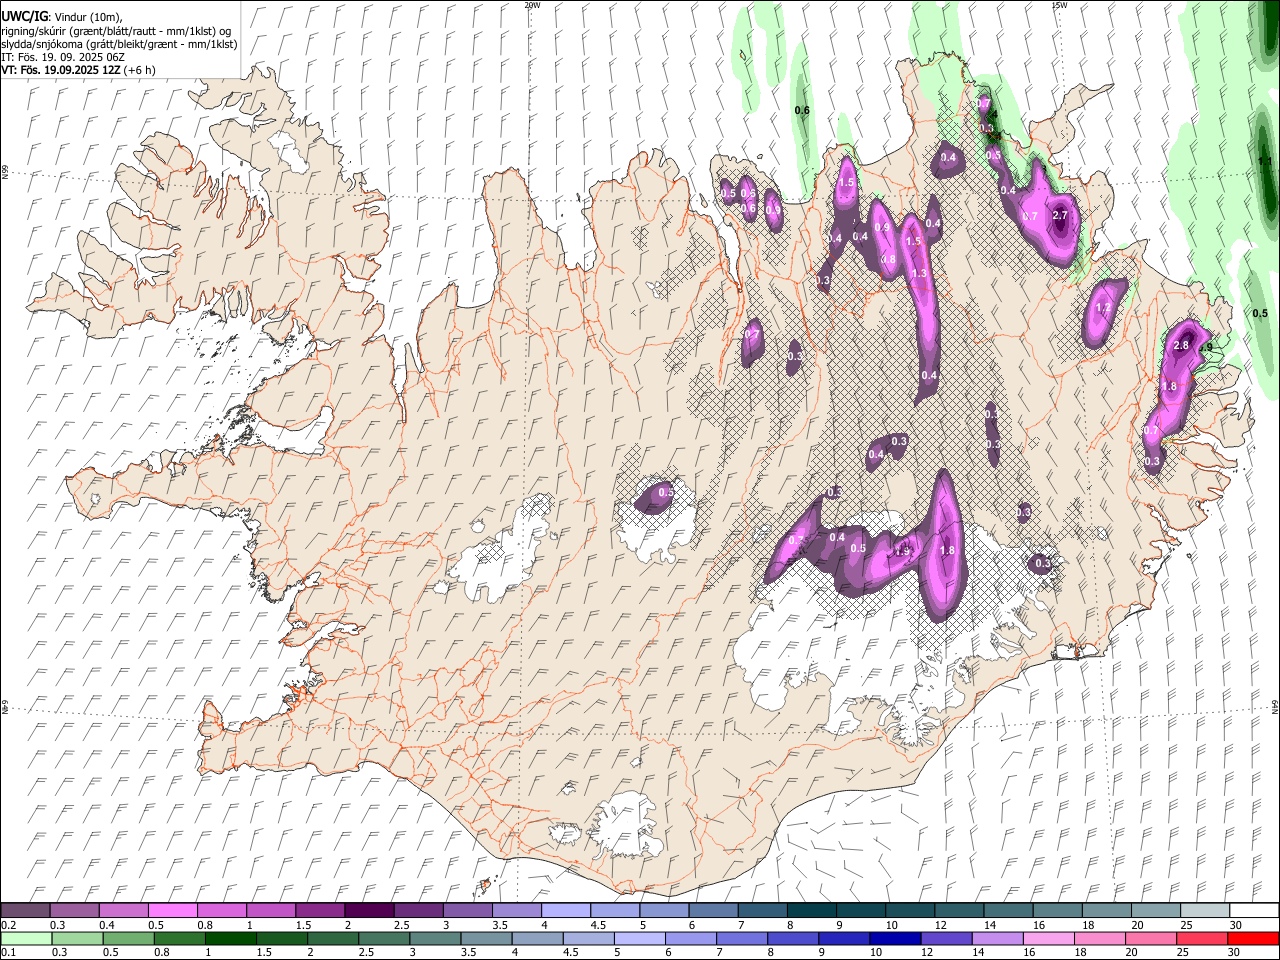This screenshot has width=1280, height=960.
Task: Select the valid time 'VT: Fös. 19.09.2025 12Z'
Action: [61, 71]
